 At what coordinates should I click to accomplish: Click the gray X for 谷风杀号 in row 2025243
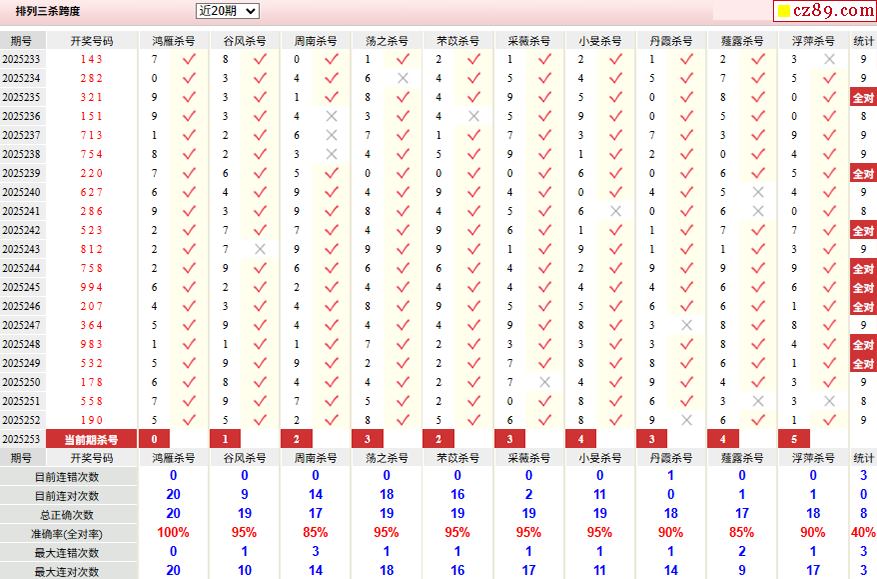click(x=260, y=249)
